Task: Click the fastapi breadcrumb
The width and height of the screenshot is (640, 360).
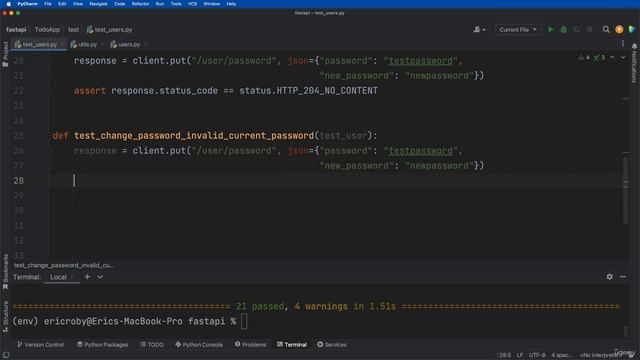Action: coord(16,29)
